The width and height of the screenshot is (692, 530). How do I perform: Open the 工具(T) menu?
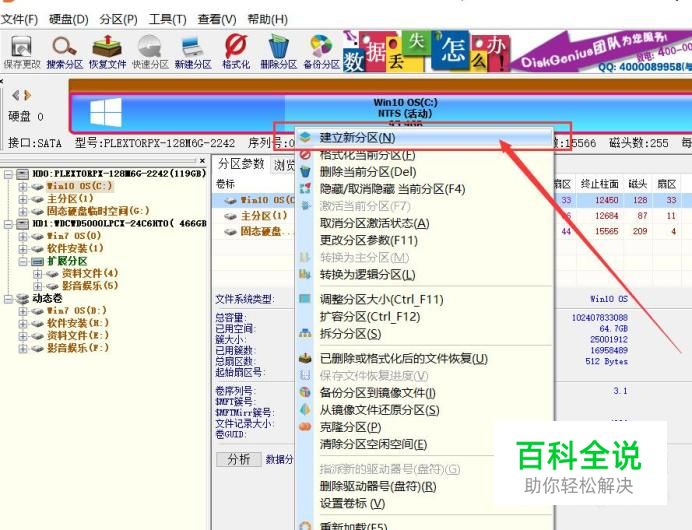click(168, 19)
